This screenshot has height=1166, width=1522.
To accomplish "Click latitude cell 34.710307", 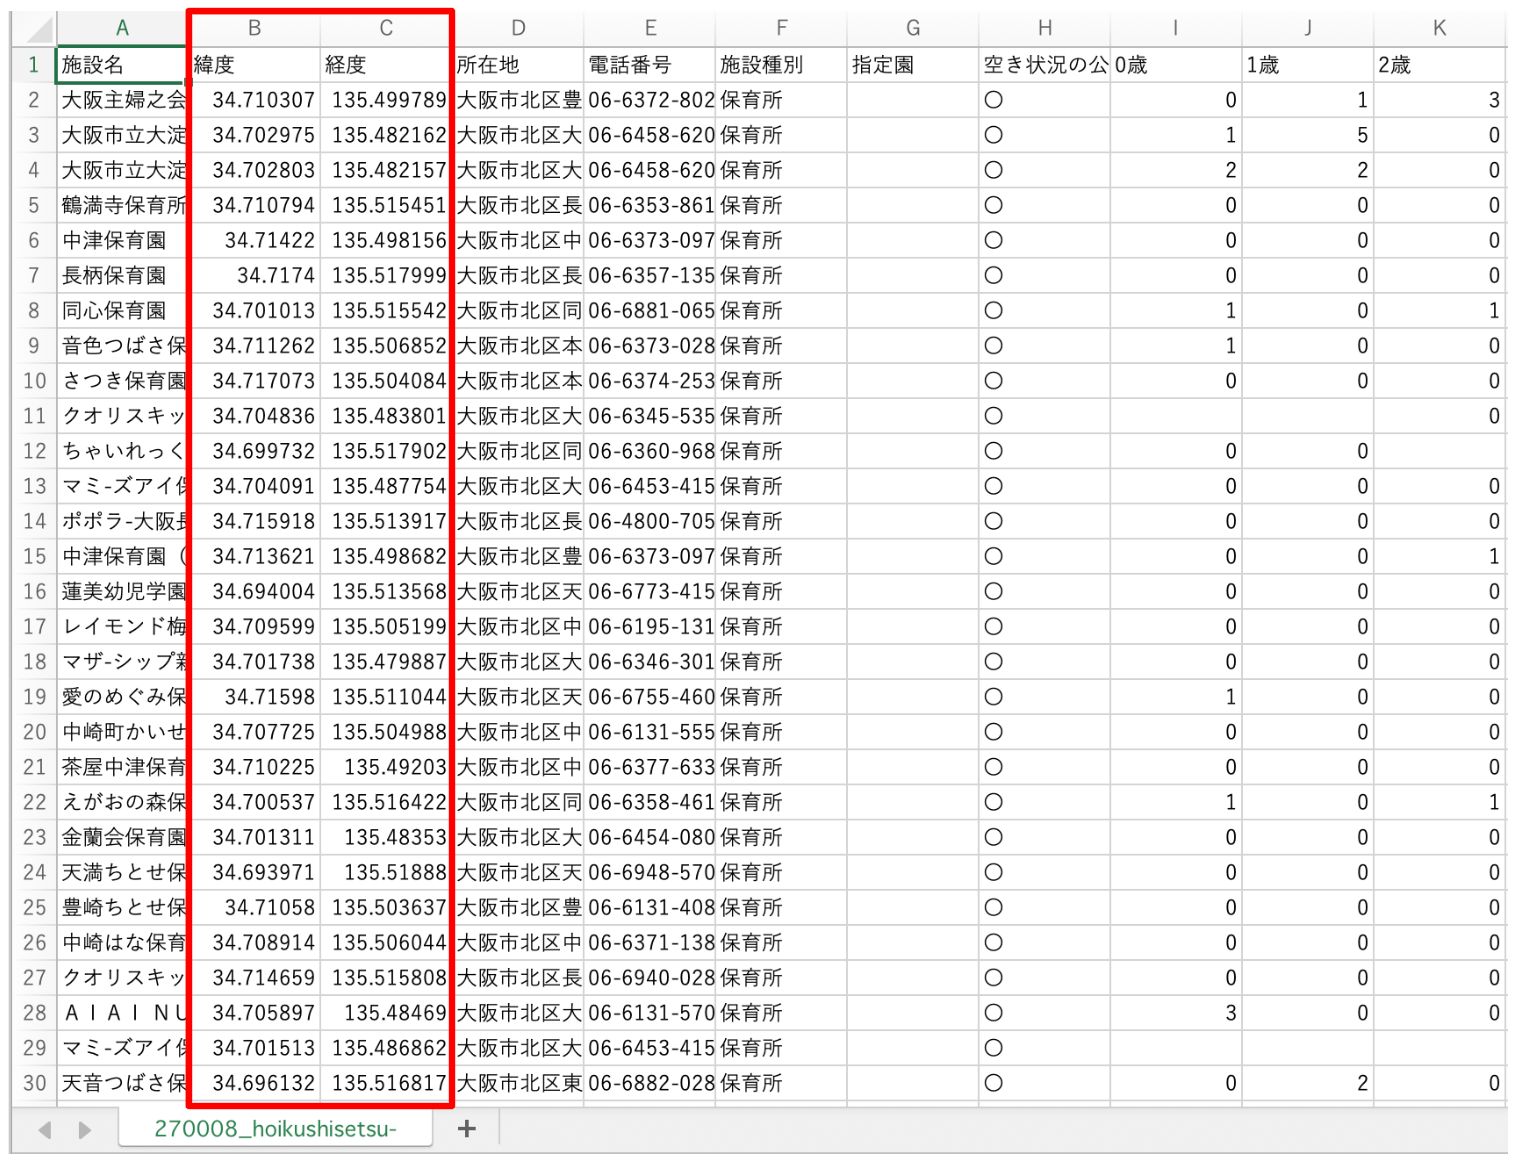I will point(254,100).
